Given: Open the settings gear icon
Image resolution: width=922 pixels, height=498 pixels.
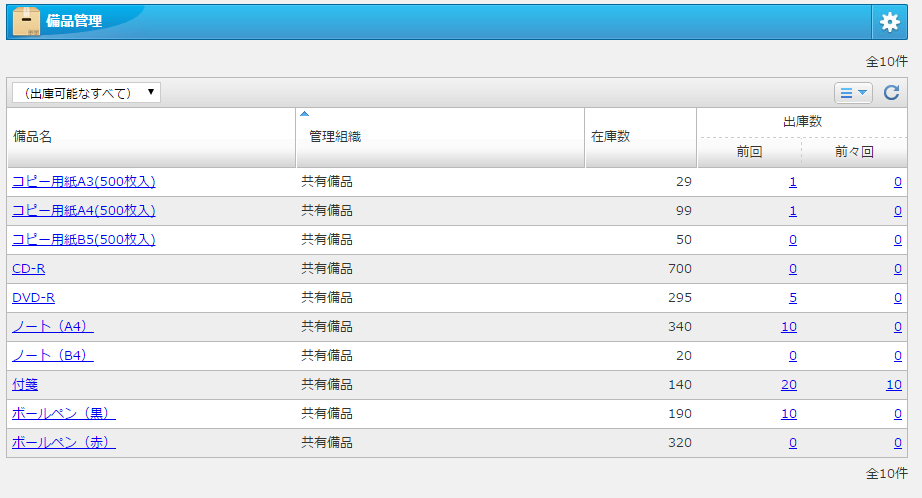Looking at the screenshot, I should coord(889,22).
